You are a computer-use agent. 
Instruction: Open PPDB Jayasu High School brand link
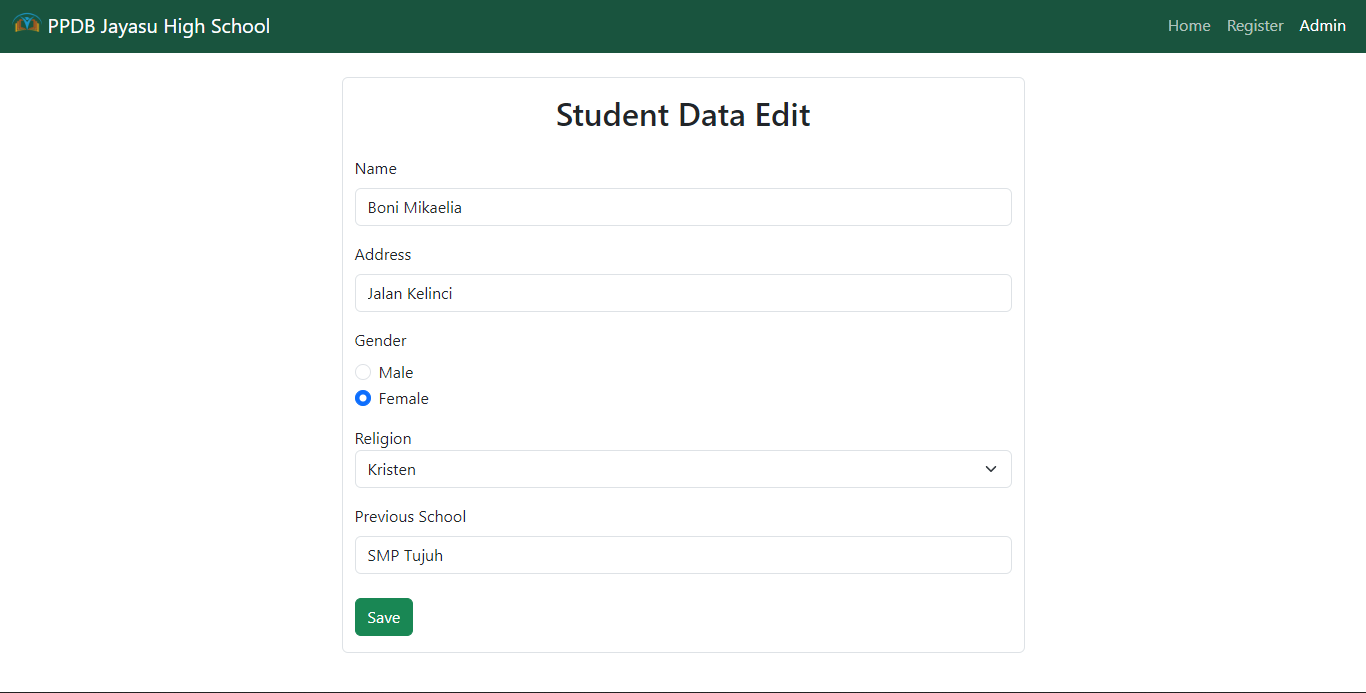[x=142, y=26]
